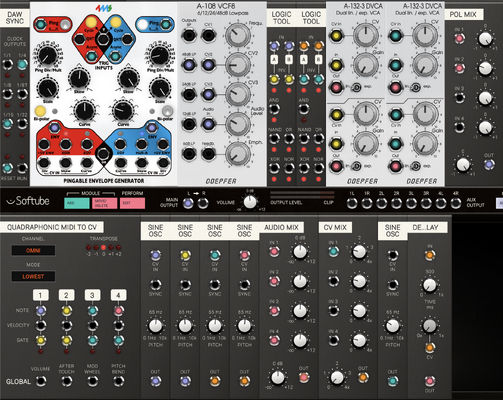Adjust the red channel Scale knob
The image size is (503, 400).
[48, 88]
